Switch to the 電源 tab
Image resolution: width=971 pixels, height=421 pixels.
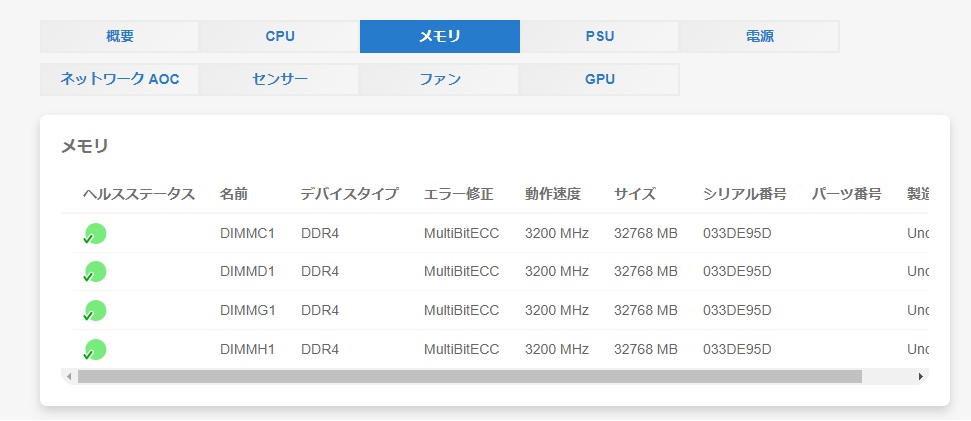tap(759, 37)
